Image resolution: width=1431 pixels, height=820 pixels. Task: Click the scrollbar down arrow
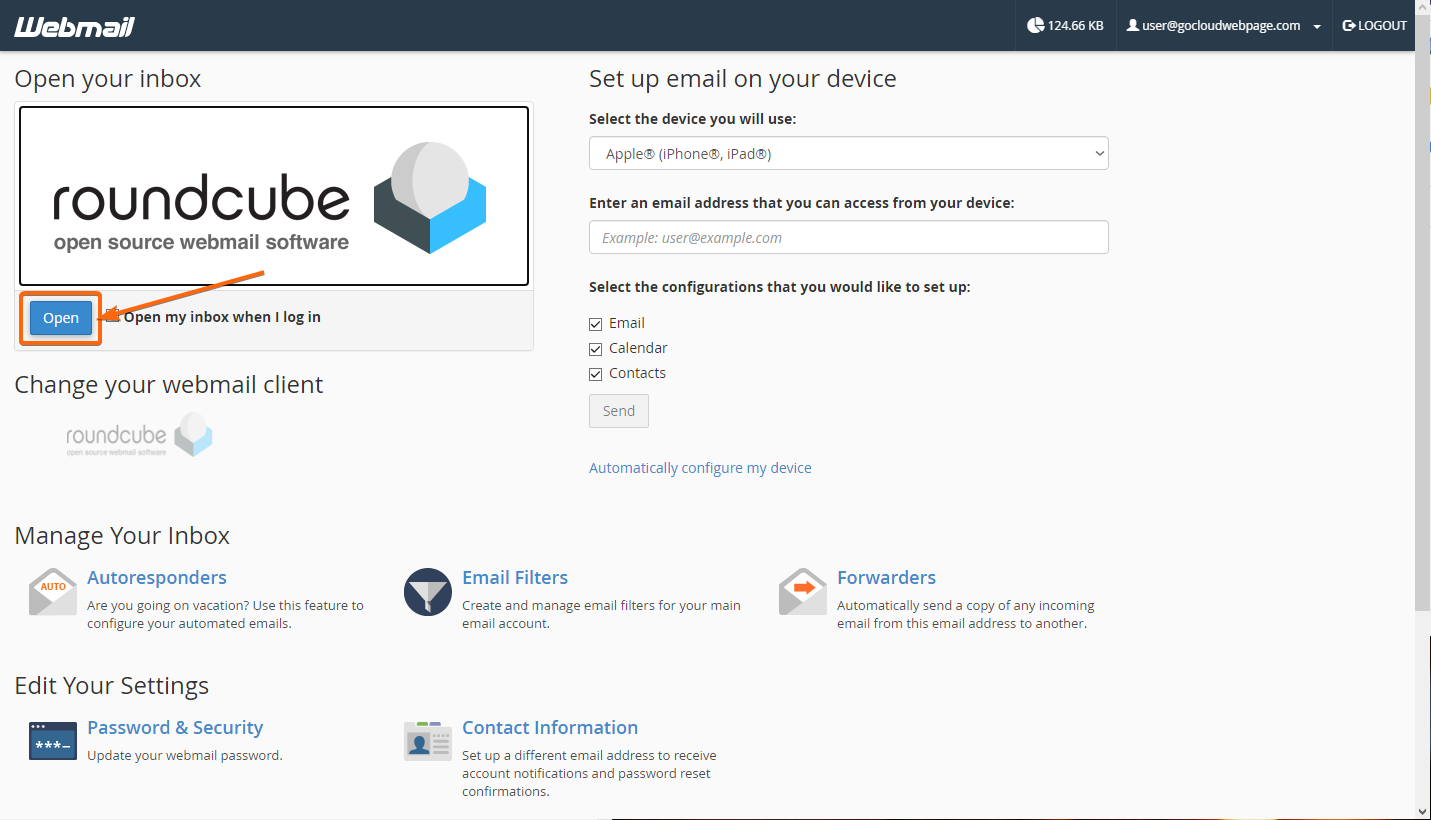pos(1423,811)
